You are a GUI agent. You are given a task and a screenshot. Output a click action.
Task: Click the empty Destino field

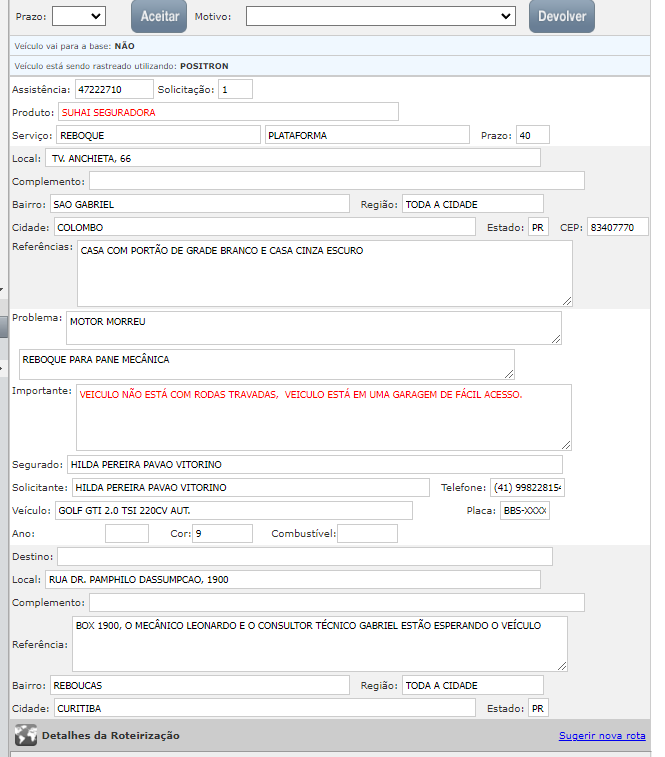tap(304, 557)
